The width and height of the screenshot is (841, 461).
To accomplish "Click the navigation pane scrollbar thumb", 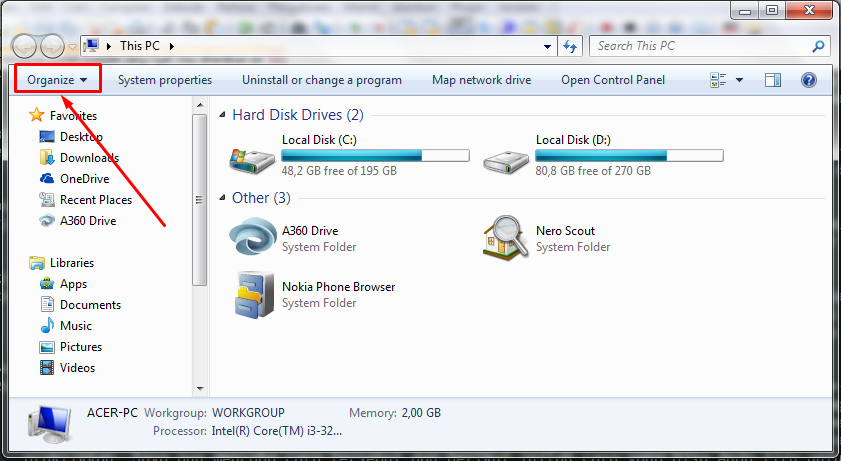I will pos(200,200).
